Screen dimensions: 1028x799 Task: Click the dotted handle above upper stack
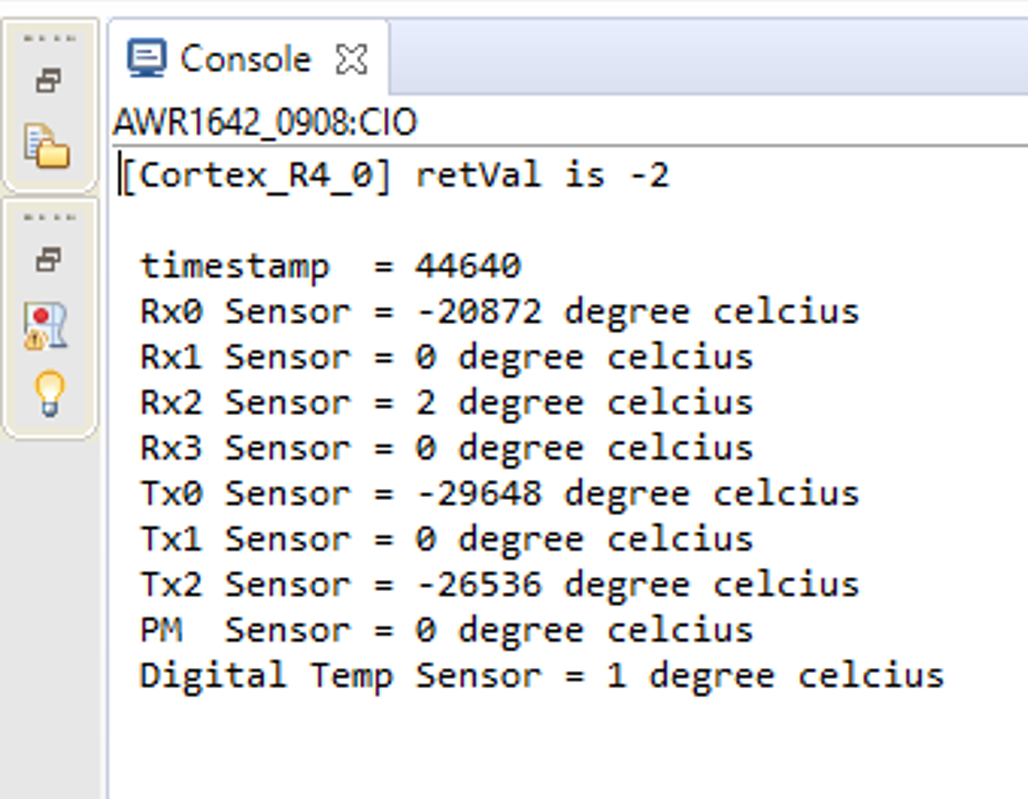pos(49,39)
